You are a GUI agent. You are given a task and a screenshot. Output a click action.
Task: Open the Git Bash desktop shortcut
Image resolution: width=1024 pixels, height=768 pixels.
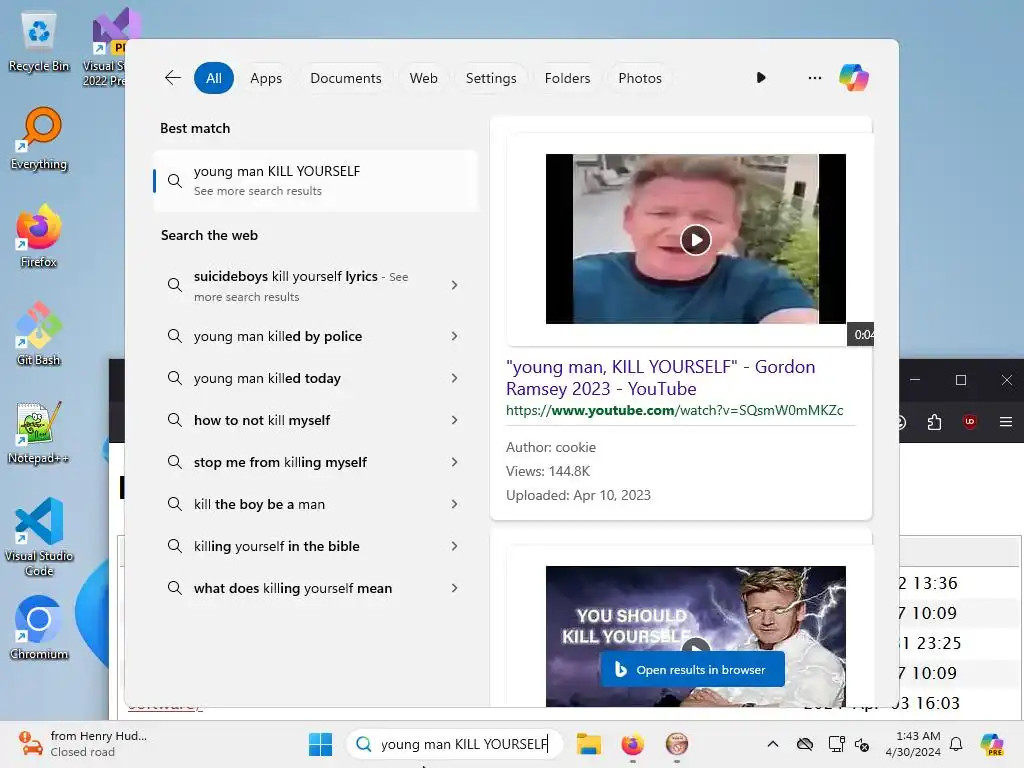(39, 334)
